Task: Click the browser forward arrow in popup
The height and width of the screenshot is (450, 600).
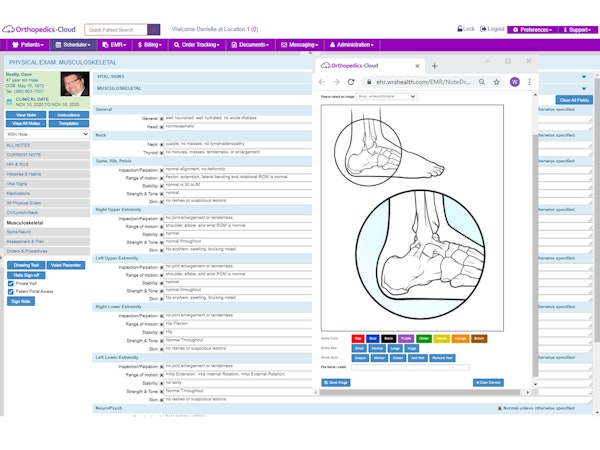Action: [336, 82]
